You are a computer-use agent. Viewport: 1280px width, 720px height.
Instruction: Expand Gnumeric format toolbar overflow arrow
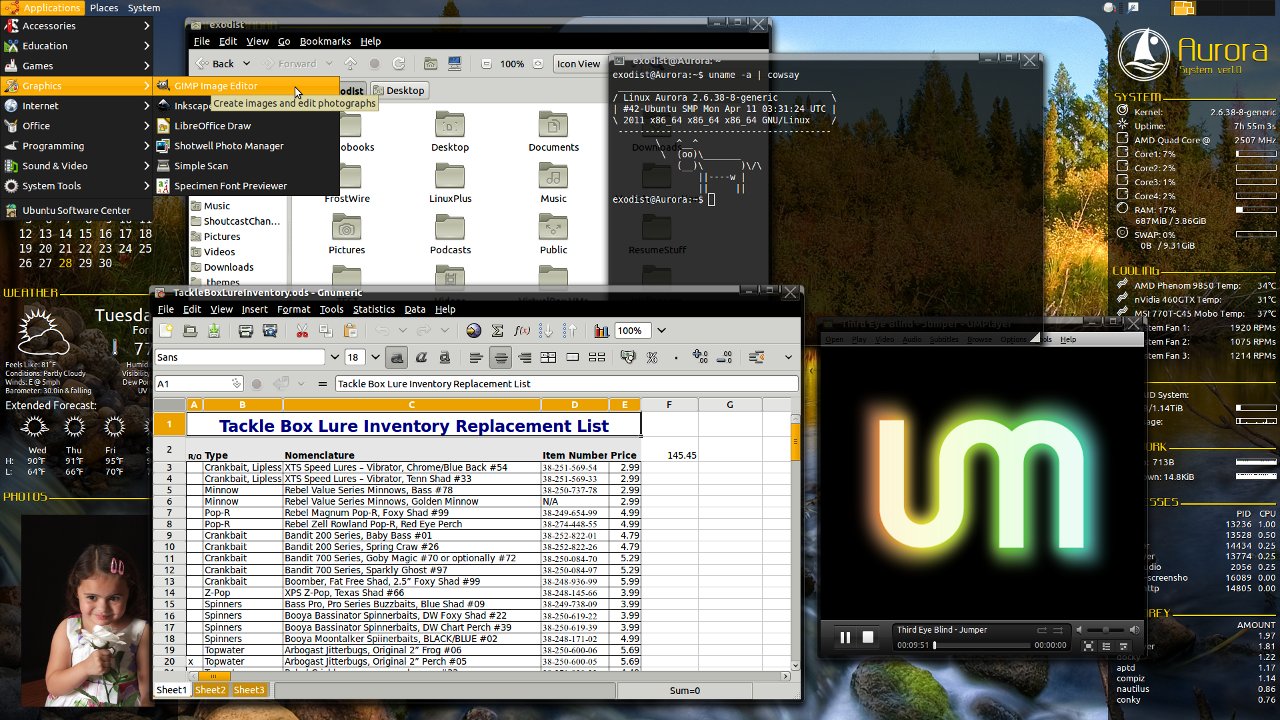[x=788, y=357]
